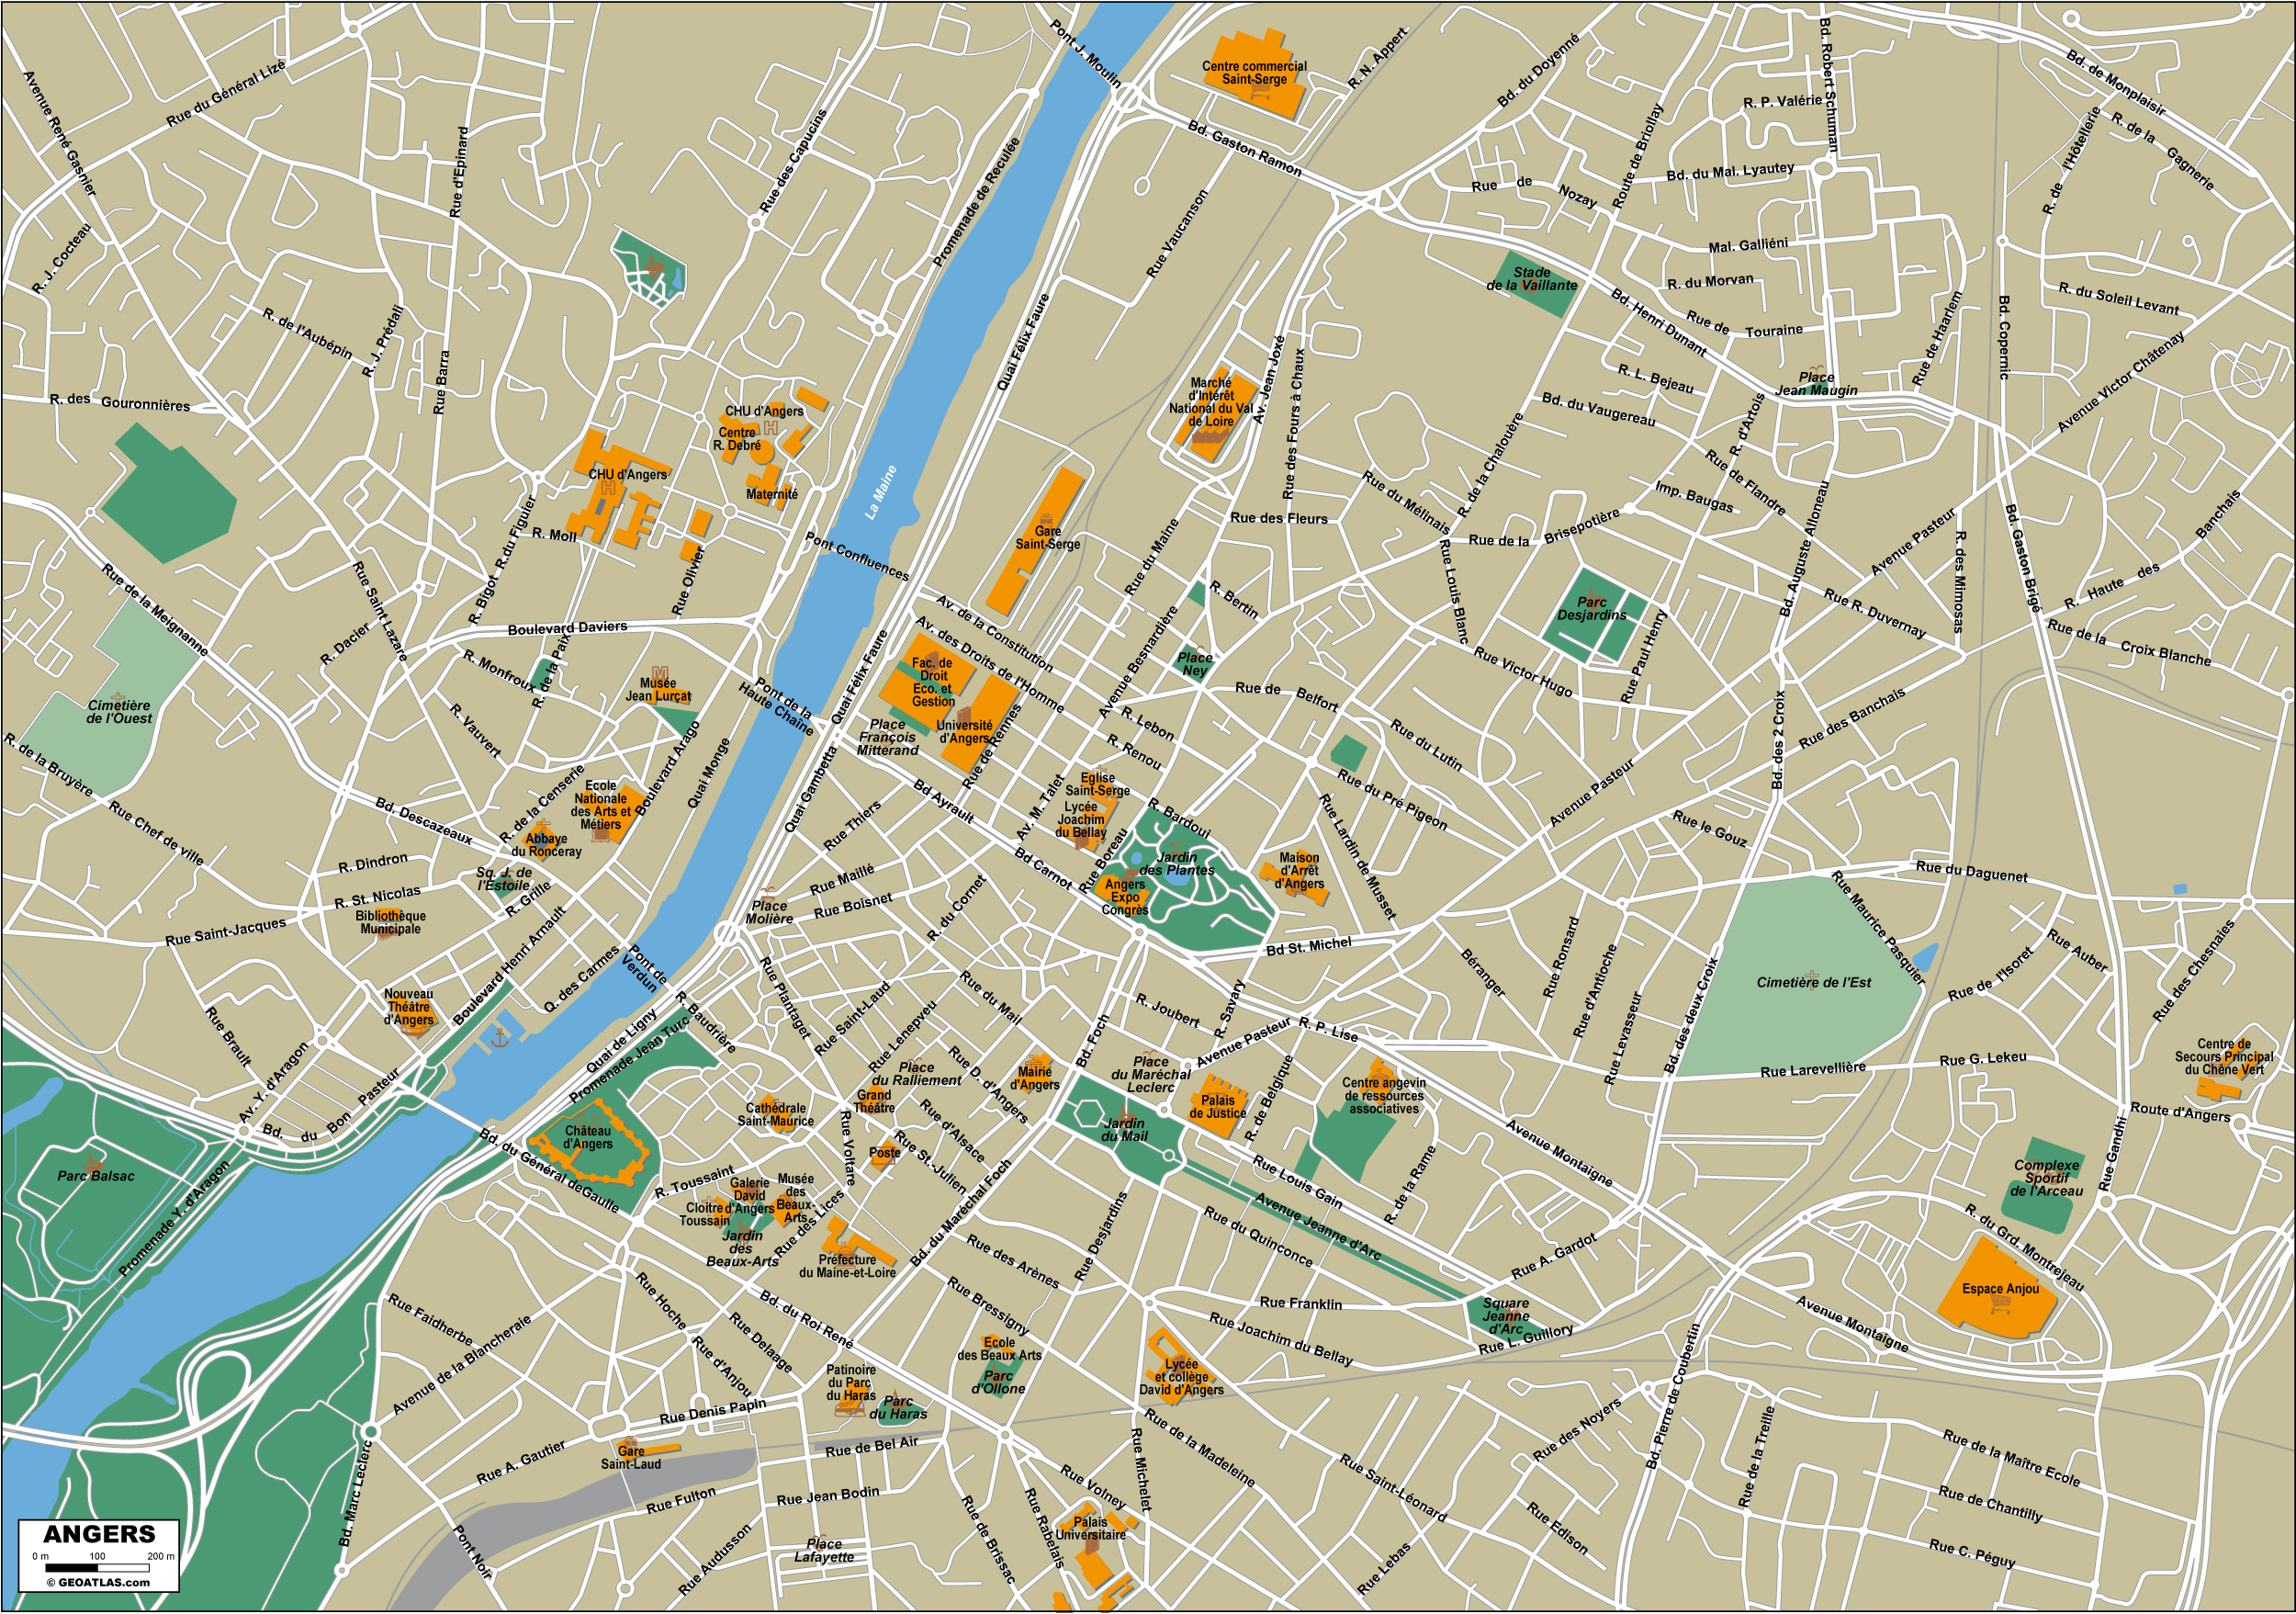Click the cart icon under Espace Anjou
This screenshot has height=1614, width=2296.
coord(2000,1306)
